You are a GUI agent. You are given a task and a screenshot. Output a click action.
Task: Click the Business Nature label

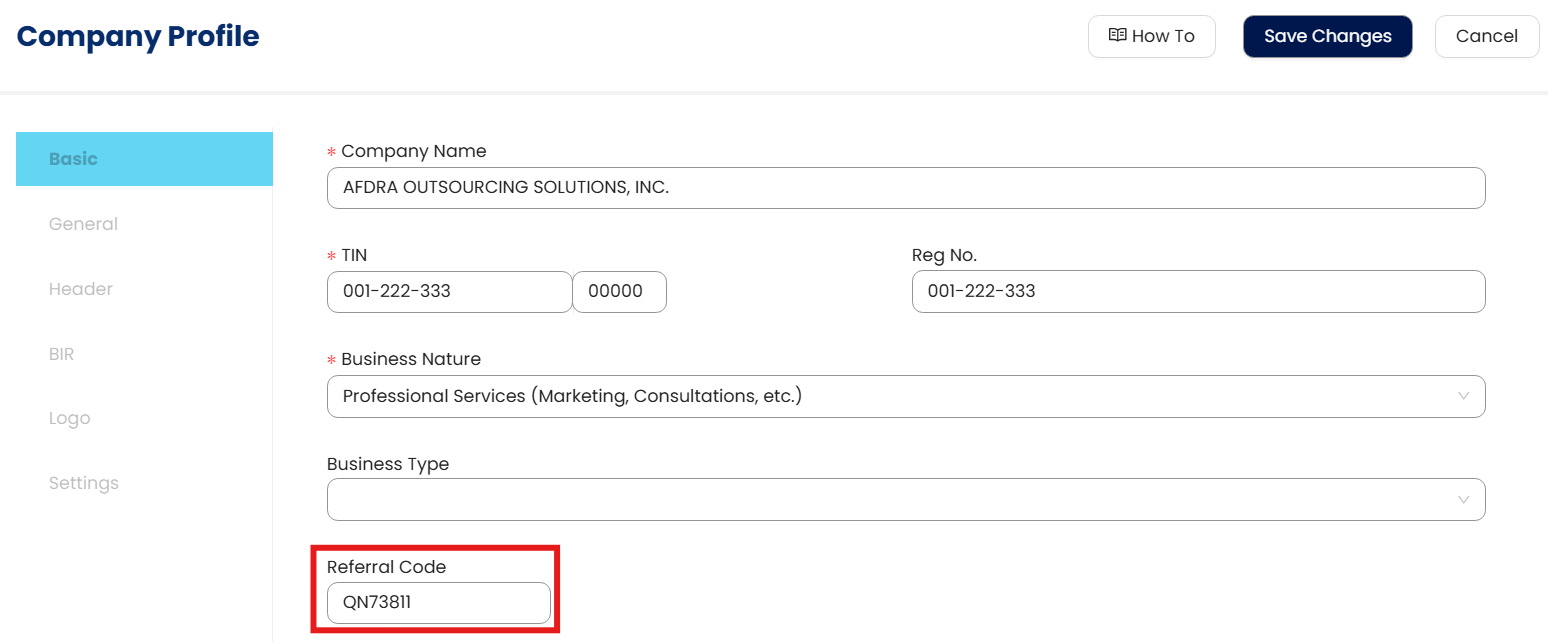[x=411, y=359]
